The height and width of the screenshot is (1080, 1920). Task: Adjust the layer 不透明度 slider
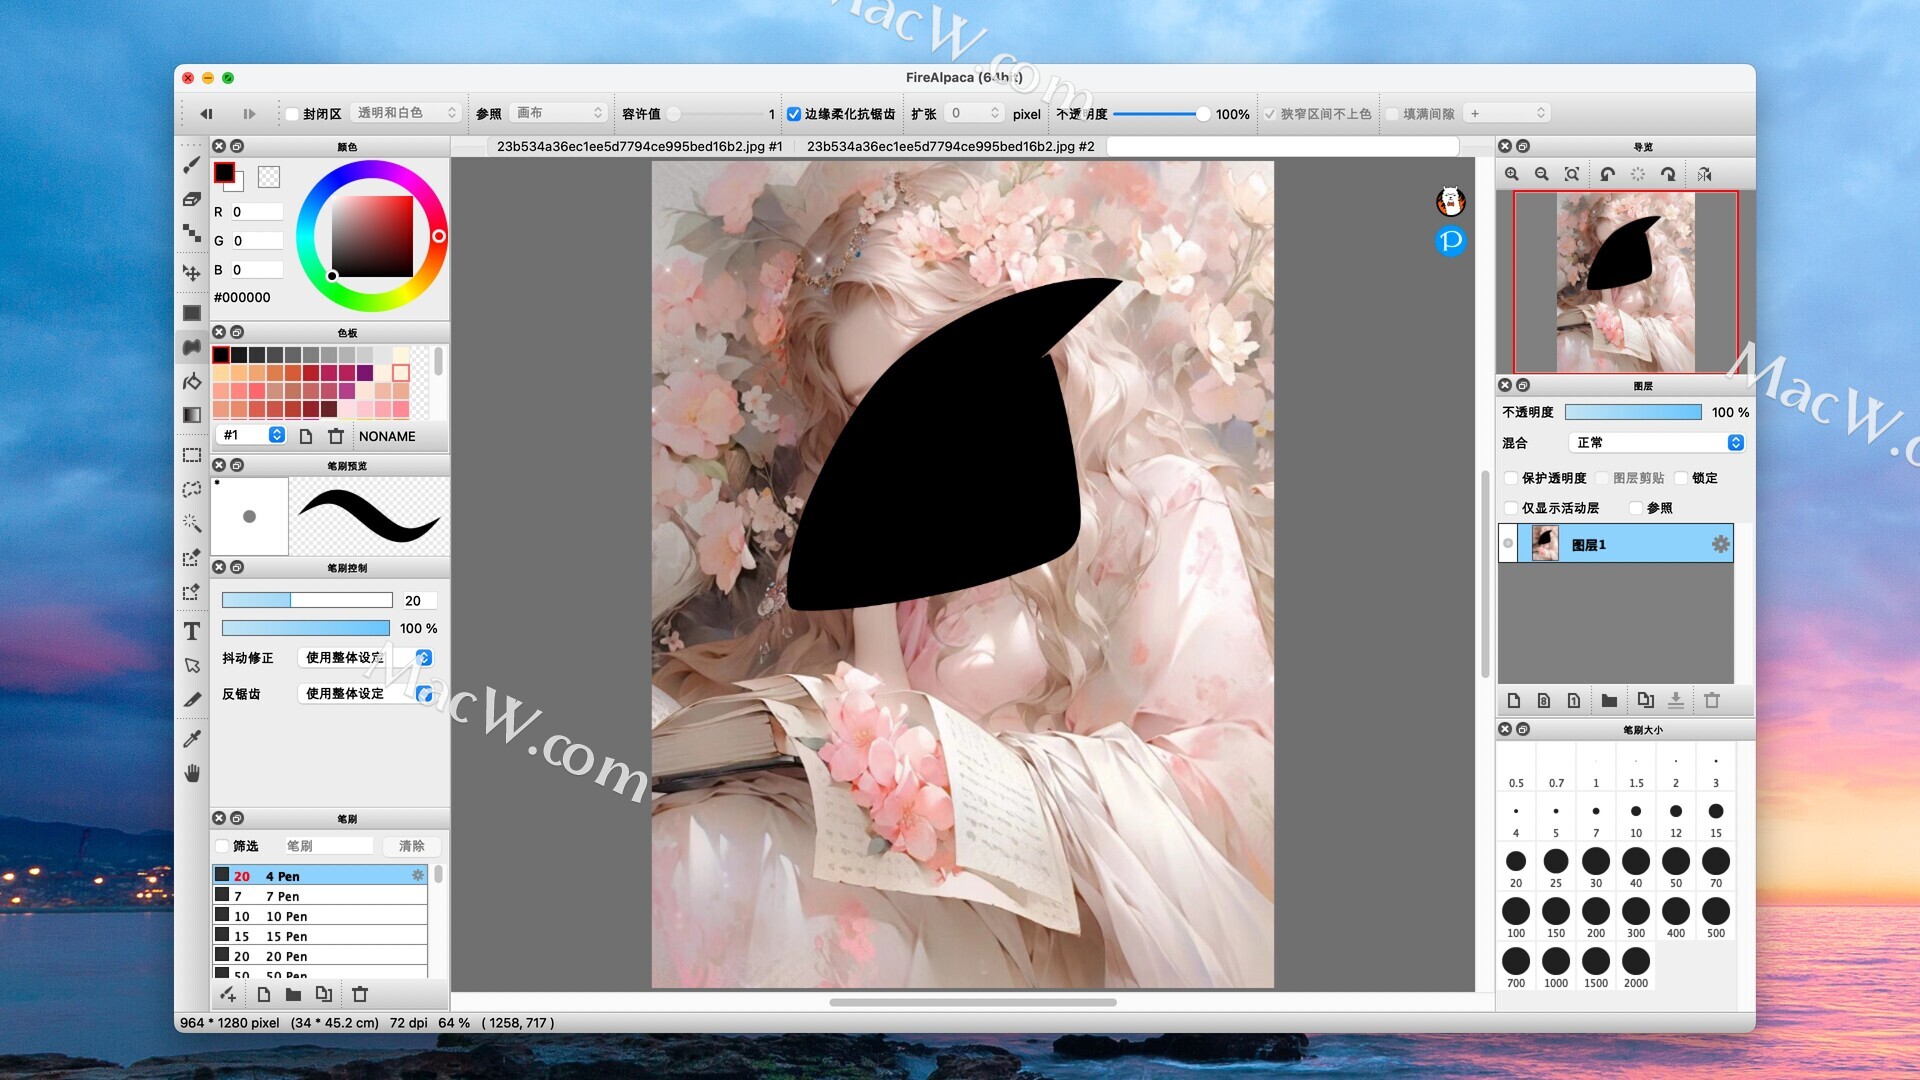point(1633,412)
